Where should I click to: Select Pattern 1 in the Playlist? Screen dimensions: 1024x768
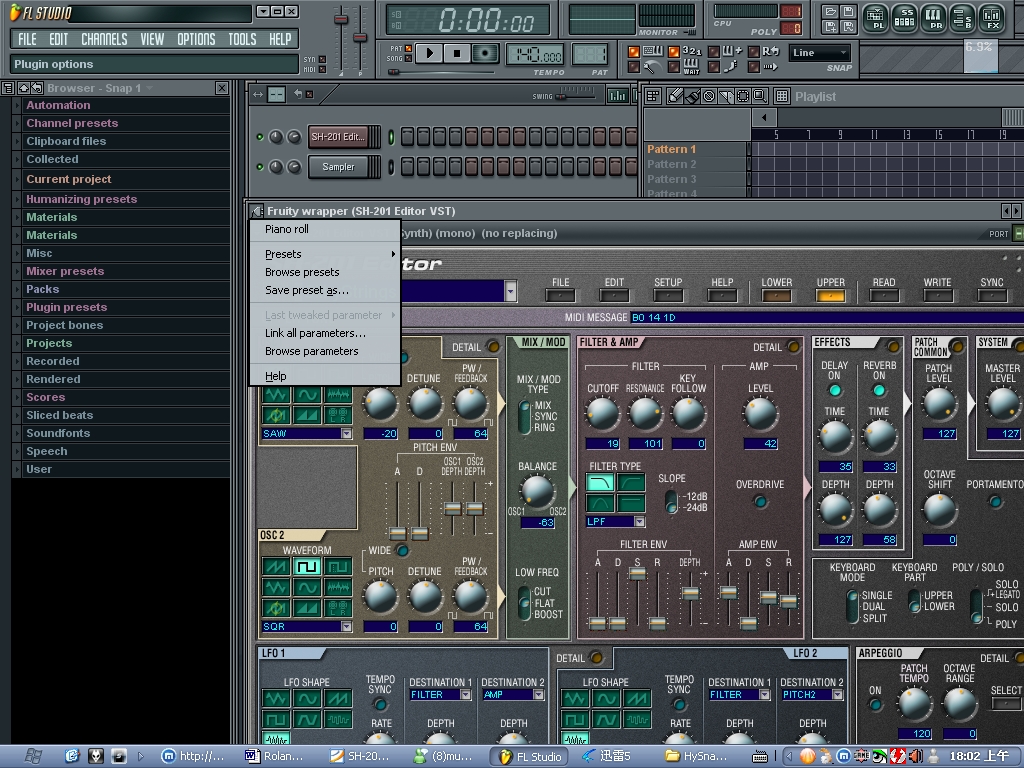click(696, 149)
